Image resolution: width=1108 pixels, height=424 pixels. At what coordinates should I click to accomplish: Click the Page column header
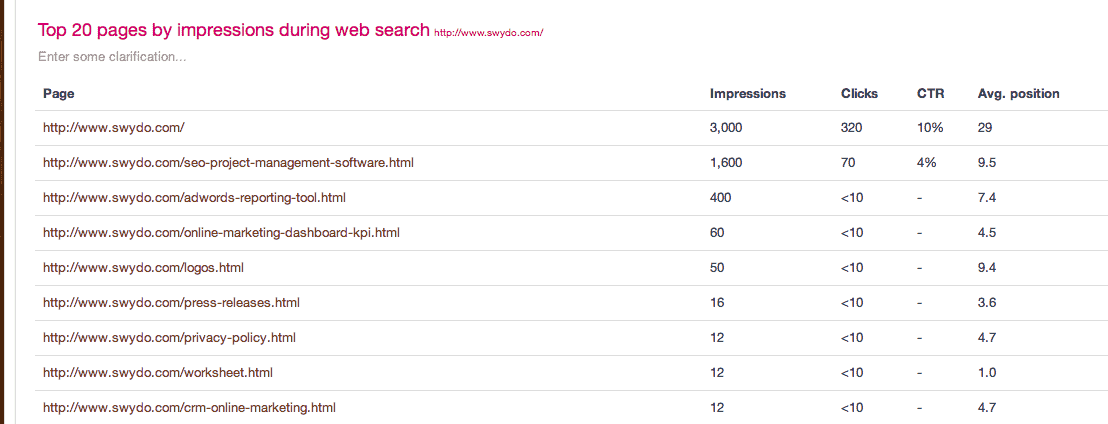pos(59,93)
